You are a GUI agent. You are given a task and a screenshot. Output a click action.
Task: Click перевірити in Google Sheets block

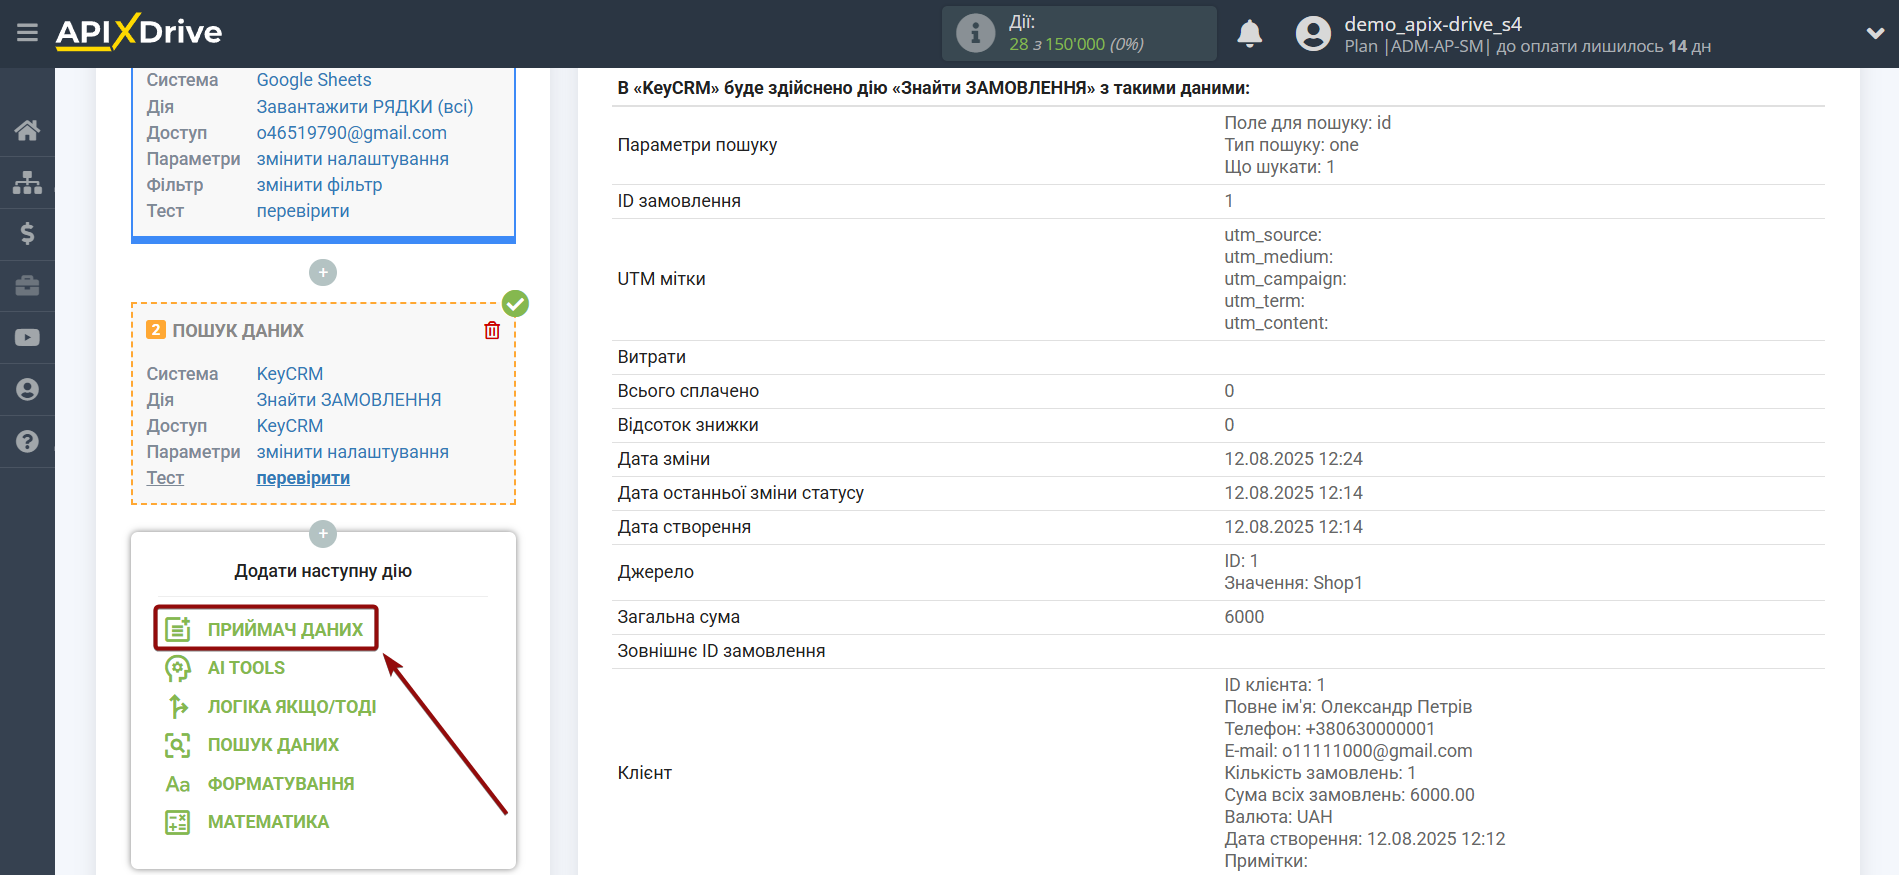303,211
